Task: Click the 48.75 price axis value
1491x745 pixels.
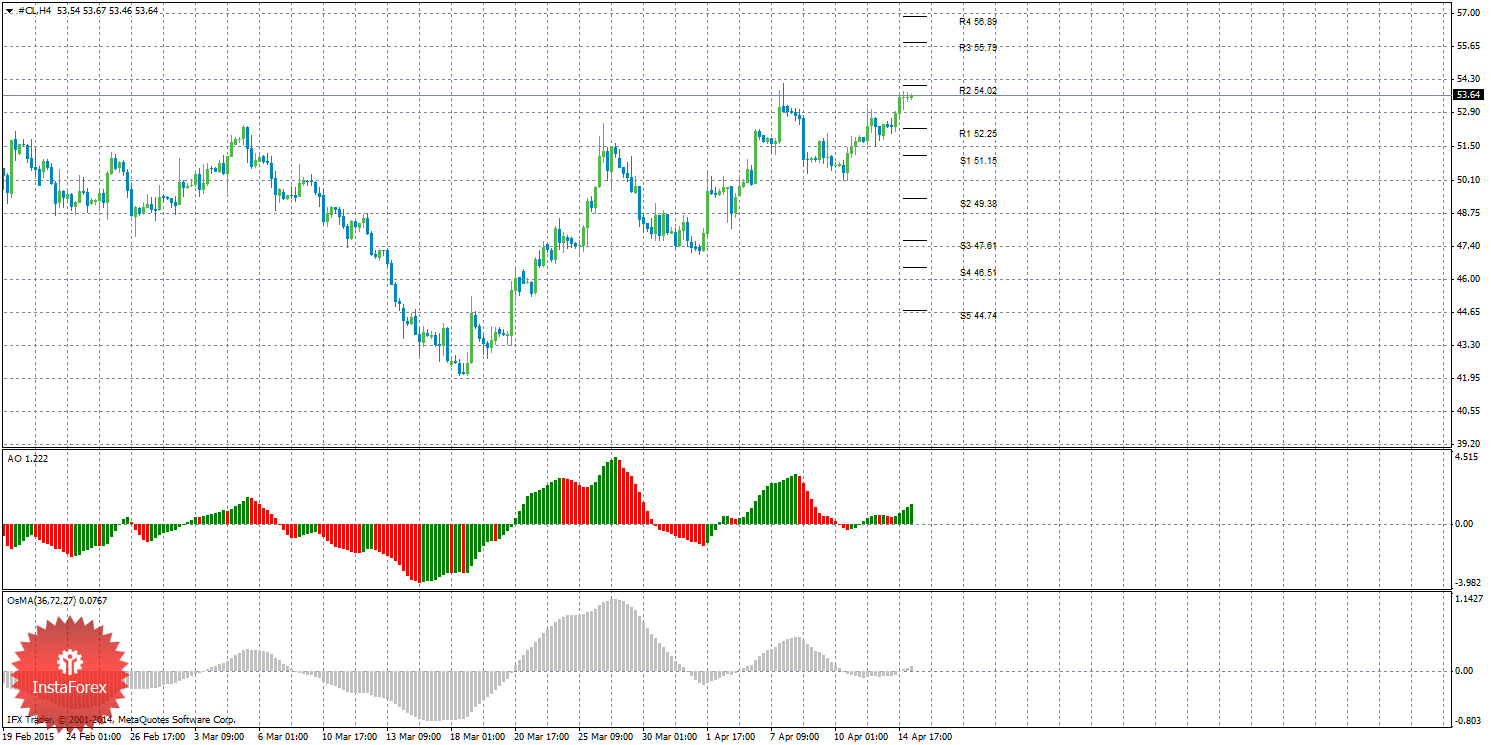Action: 1468,213
